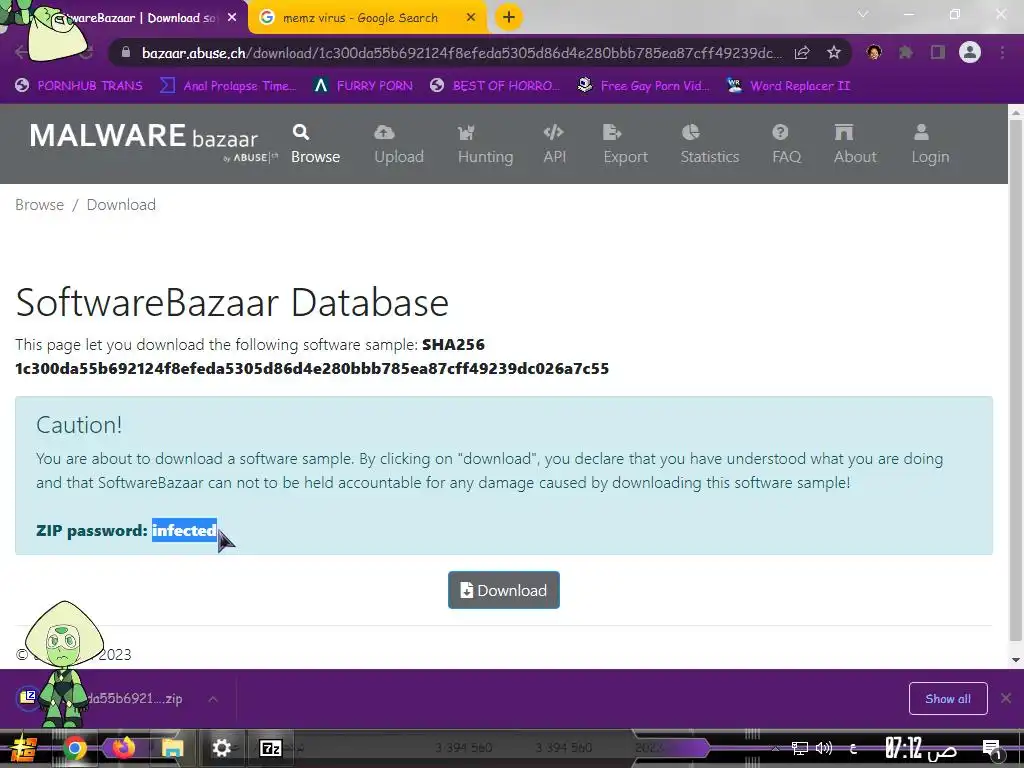Viewport: 1024px width, 768px height.
Task: Expand the downloaded zip file options chevron
Action: click(213, 699)
